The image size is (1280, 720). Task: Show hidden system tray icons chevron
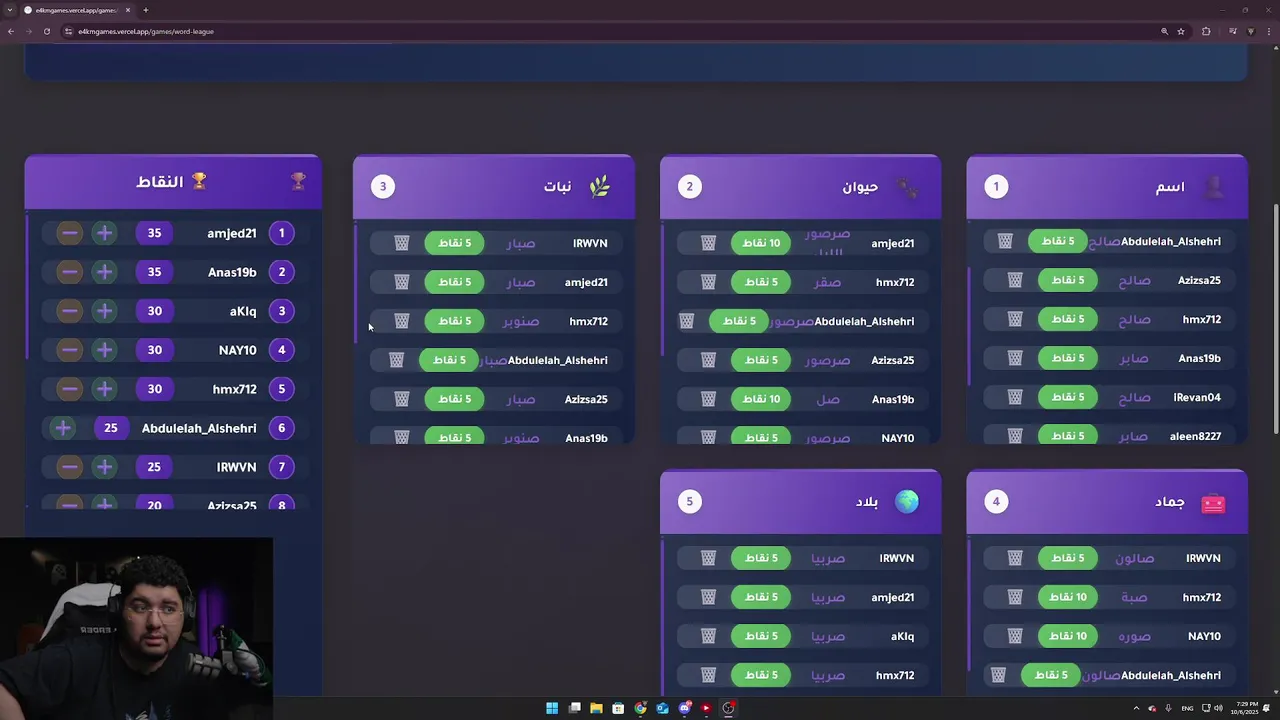pyautogui.click(x=1136, y=708)
